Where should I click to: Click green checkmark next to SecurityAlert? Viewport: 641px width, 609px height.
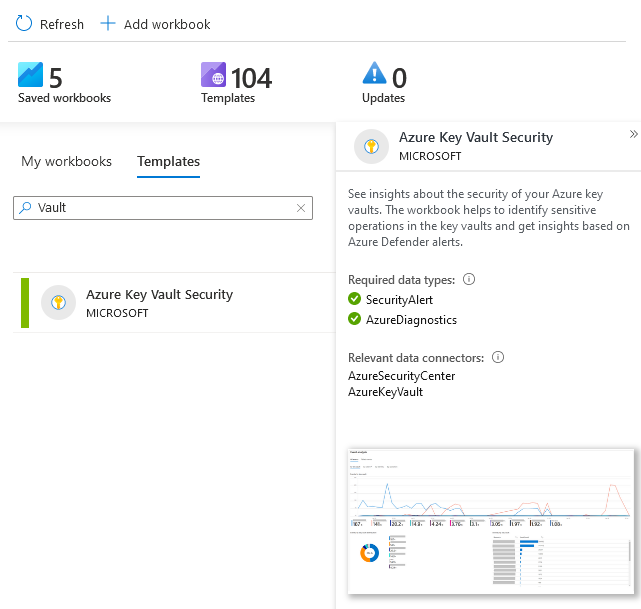click(354, 299)
